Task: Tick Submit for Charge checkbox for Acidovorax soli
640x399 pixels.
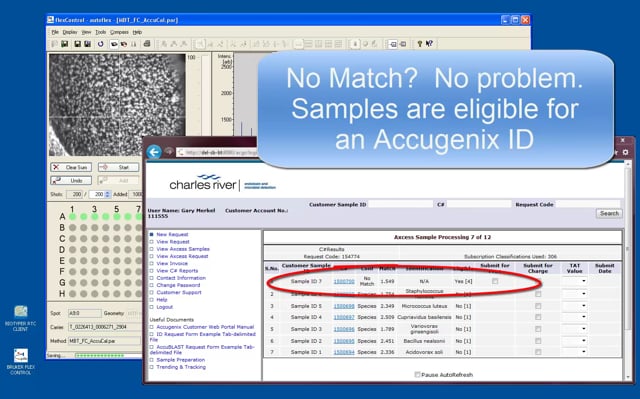Action: [x=538, y=352]
